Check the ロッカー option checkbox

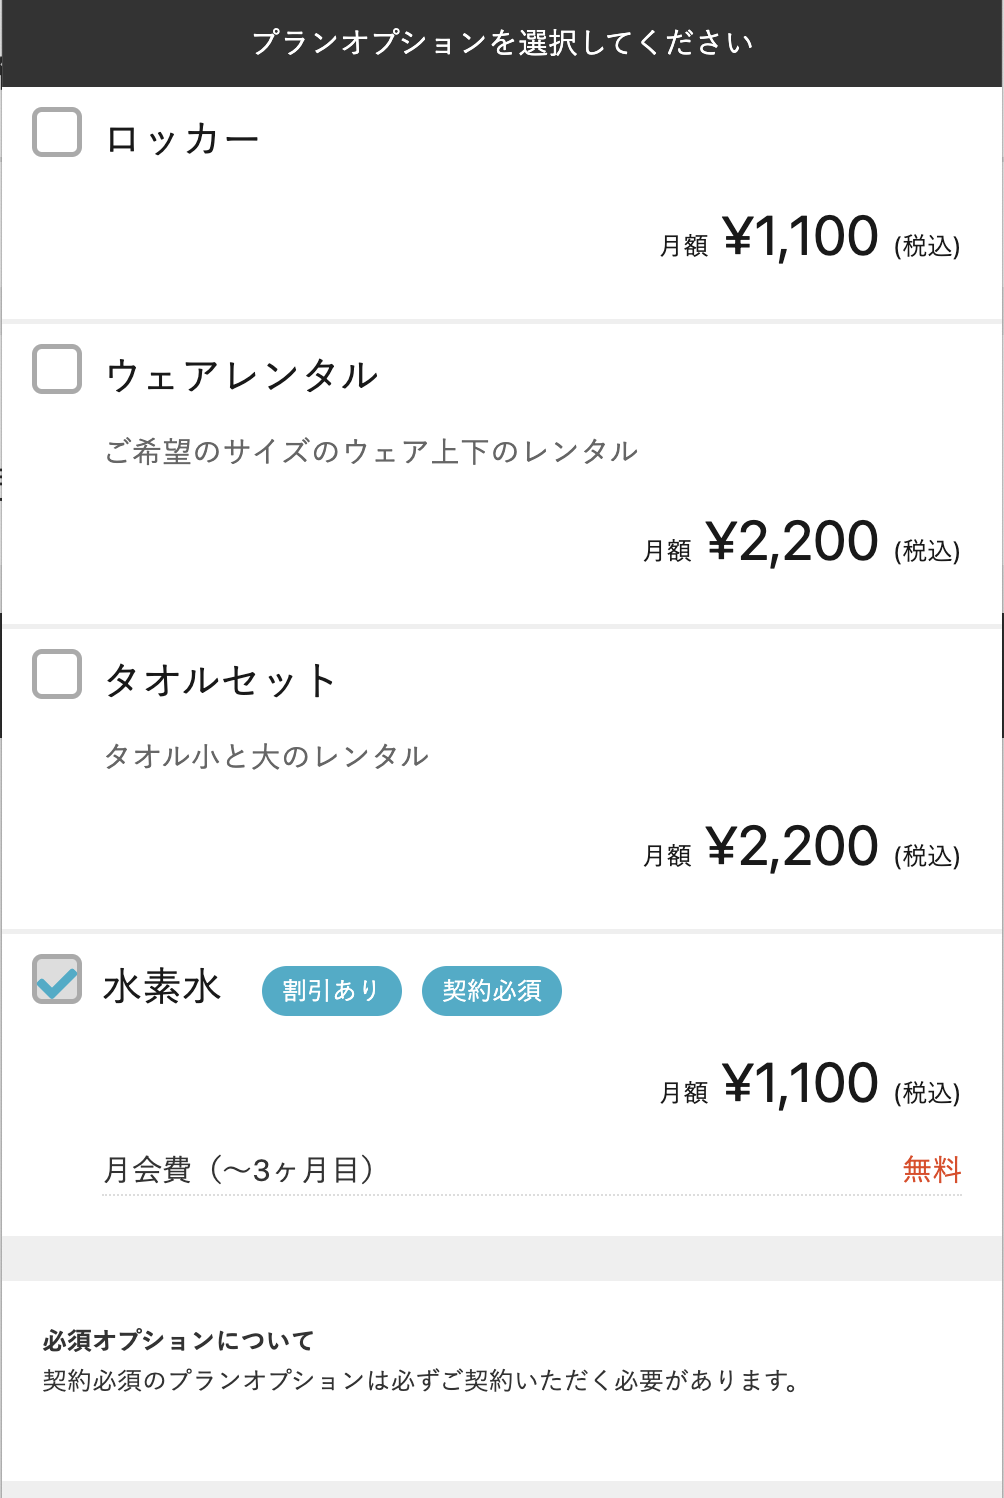pyautogui.click(x=57, y=132)
